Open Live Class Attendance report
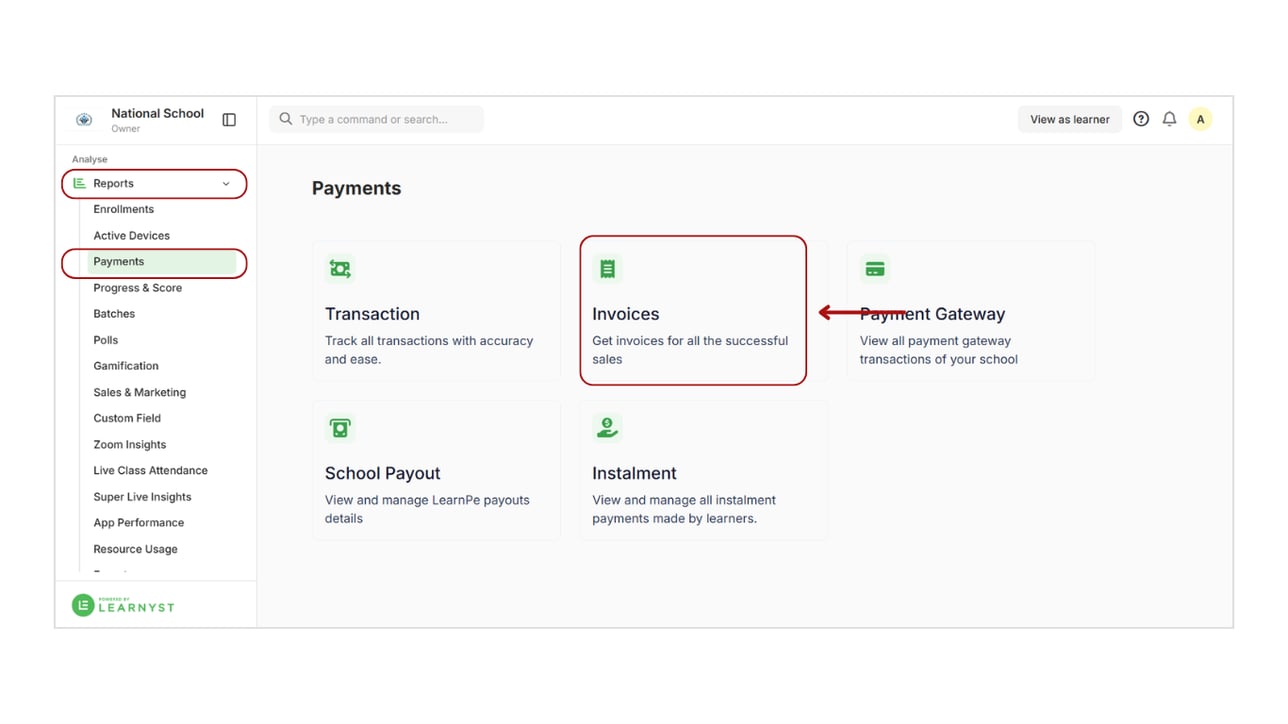This screenshot has width=1288, height=724. [151, 470]
